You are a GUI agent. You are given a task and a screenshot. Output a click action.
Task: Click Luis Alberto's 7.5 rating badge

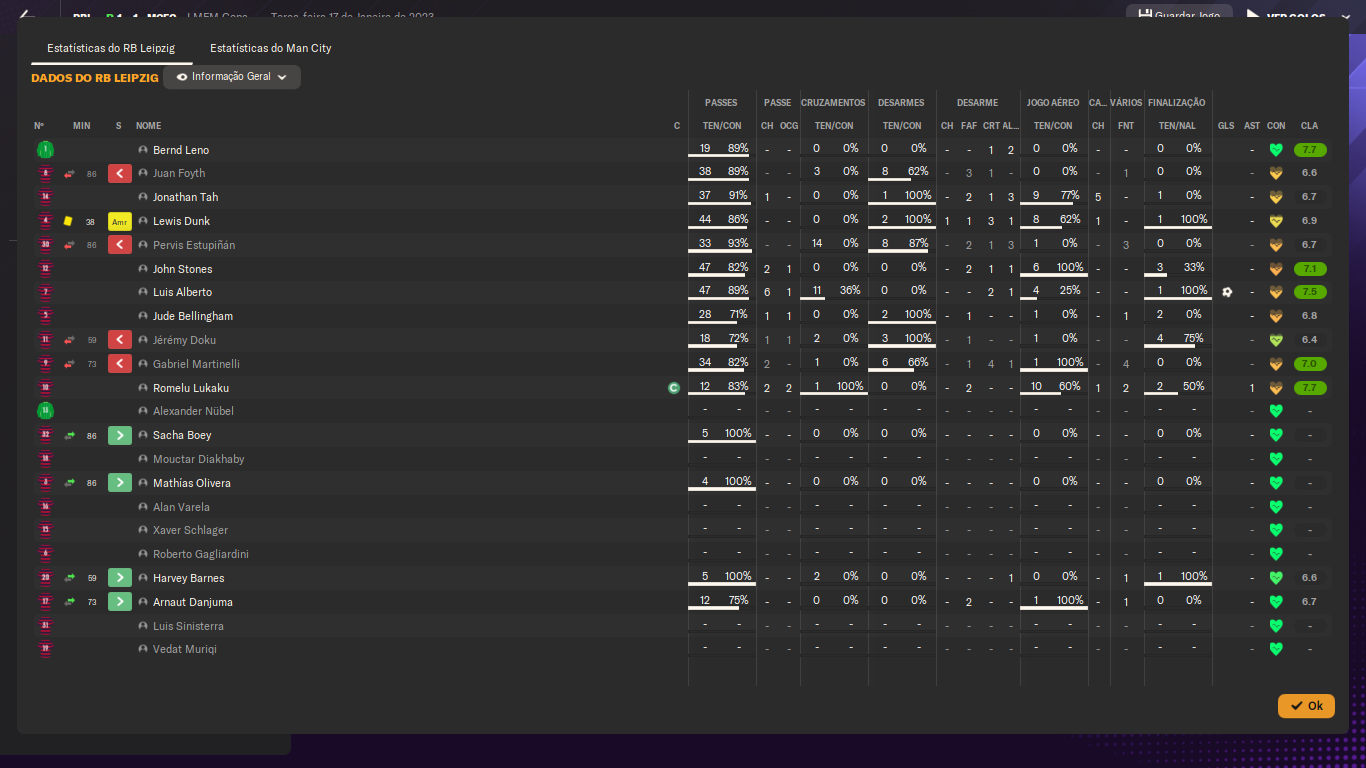(x=1310, y=292)
